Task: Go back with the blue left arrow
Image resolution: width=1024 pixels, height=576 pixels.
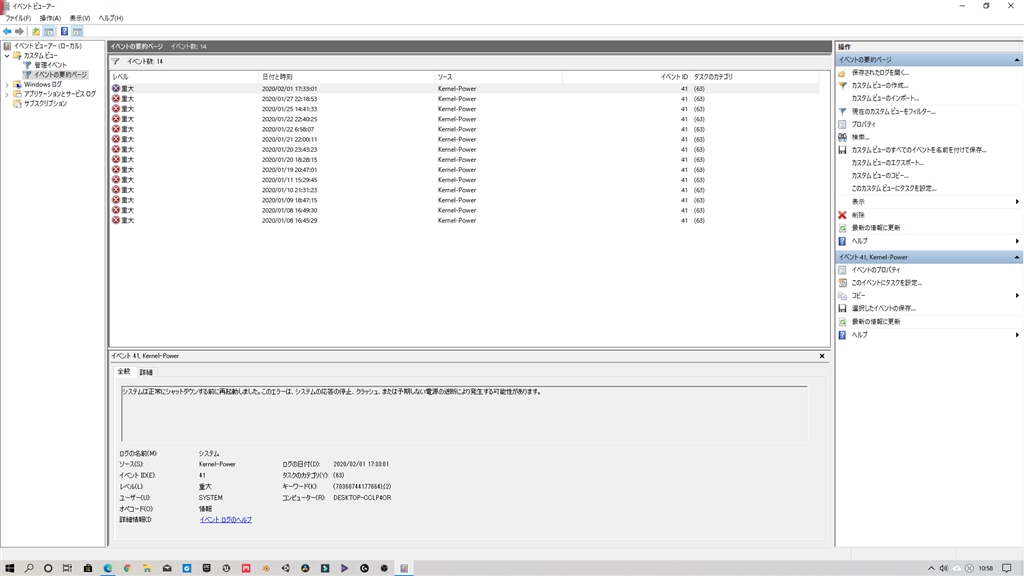Action: pyautogui.click(x=7, y=31)
